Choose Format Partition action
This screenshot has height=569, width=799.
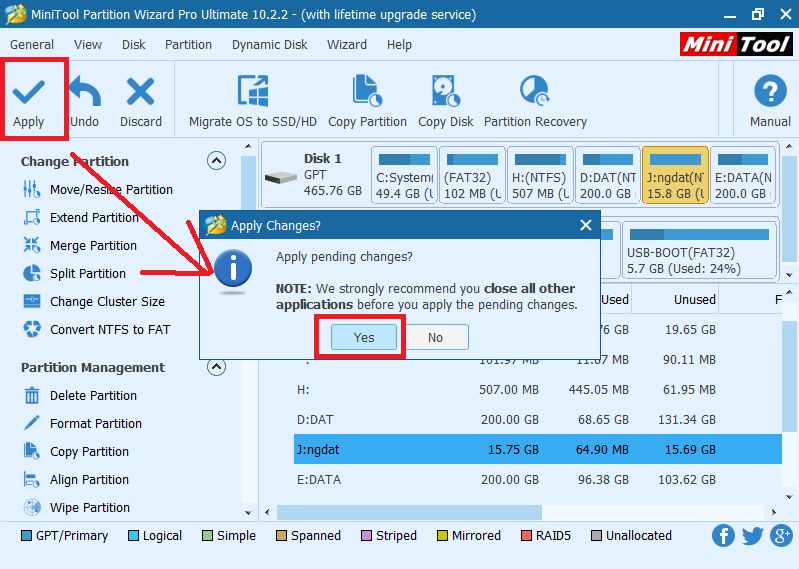tap(83, 423)
